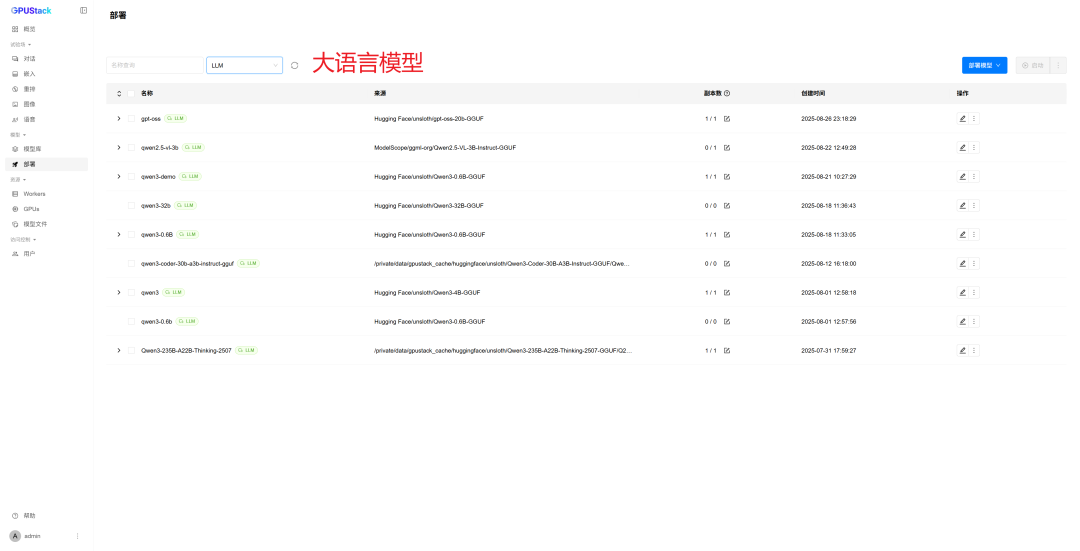Open admin account options menu
The image size is (1080, 551).
point(77,536)
